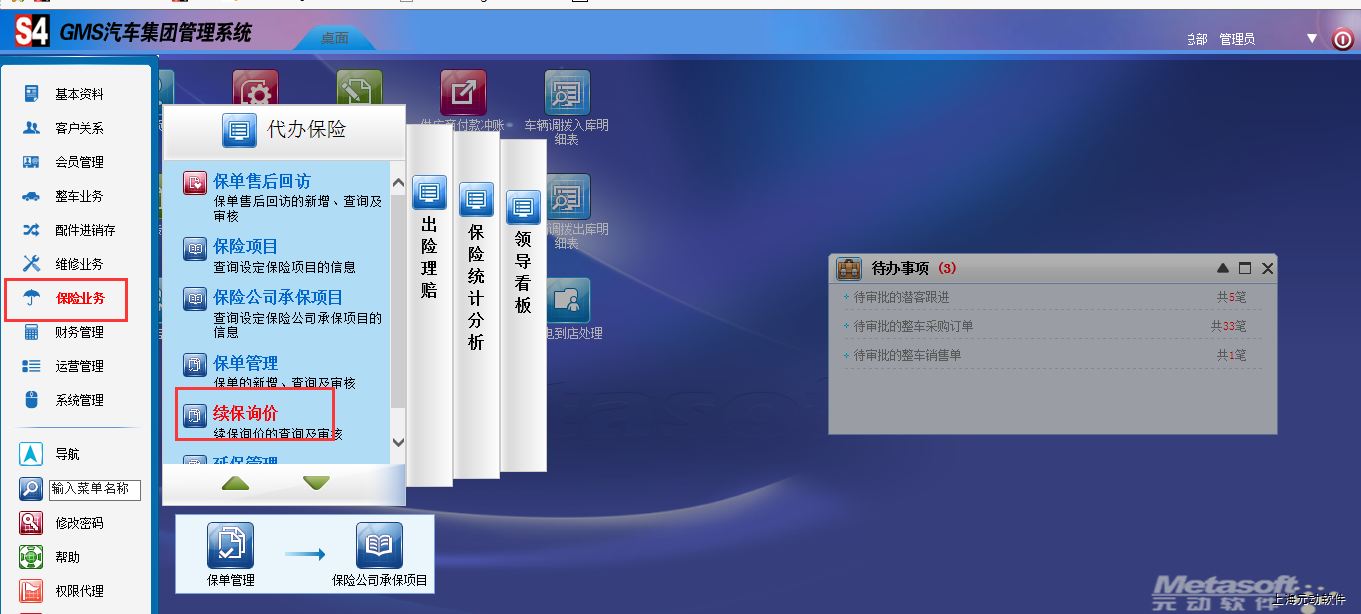Click the 保单管理 workflow icon
Viewport: 1361px width, 614px height.
click(x=231, y=546)
